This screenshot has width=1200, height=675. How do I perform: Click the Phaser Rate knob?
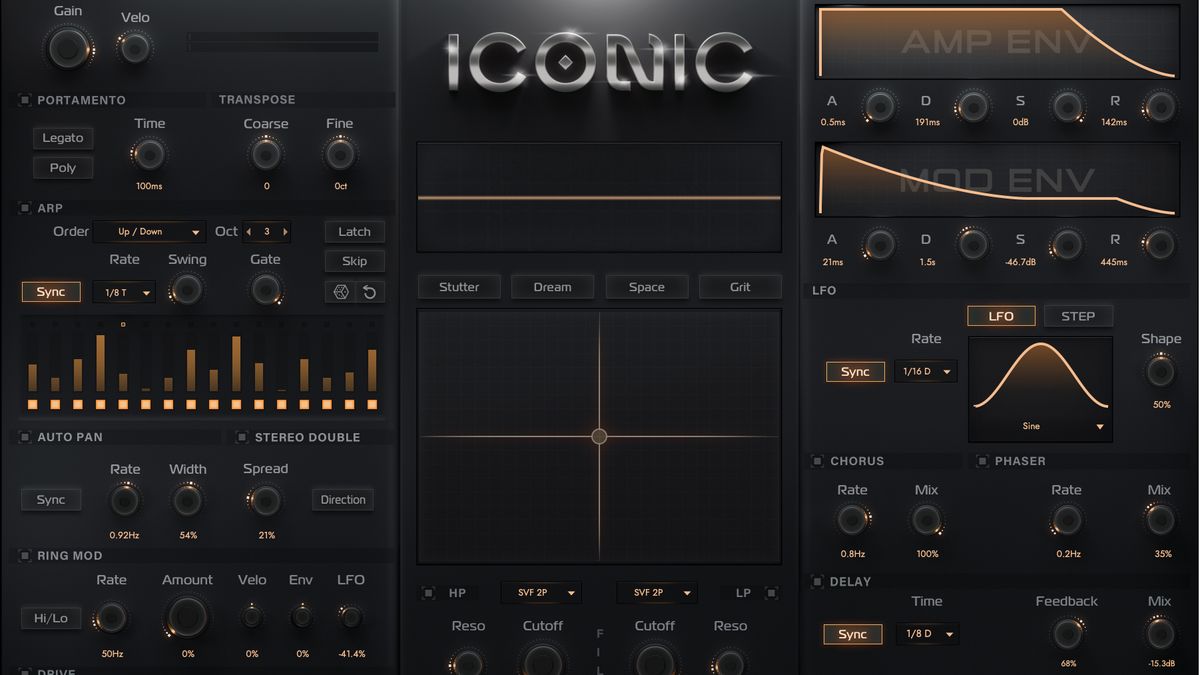(x=1067, y=520)
